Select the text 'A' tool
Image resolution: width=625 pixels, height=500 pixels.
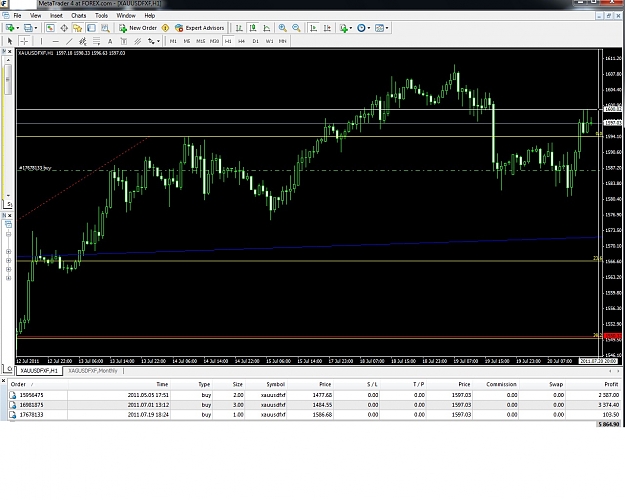coord(110,41)
